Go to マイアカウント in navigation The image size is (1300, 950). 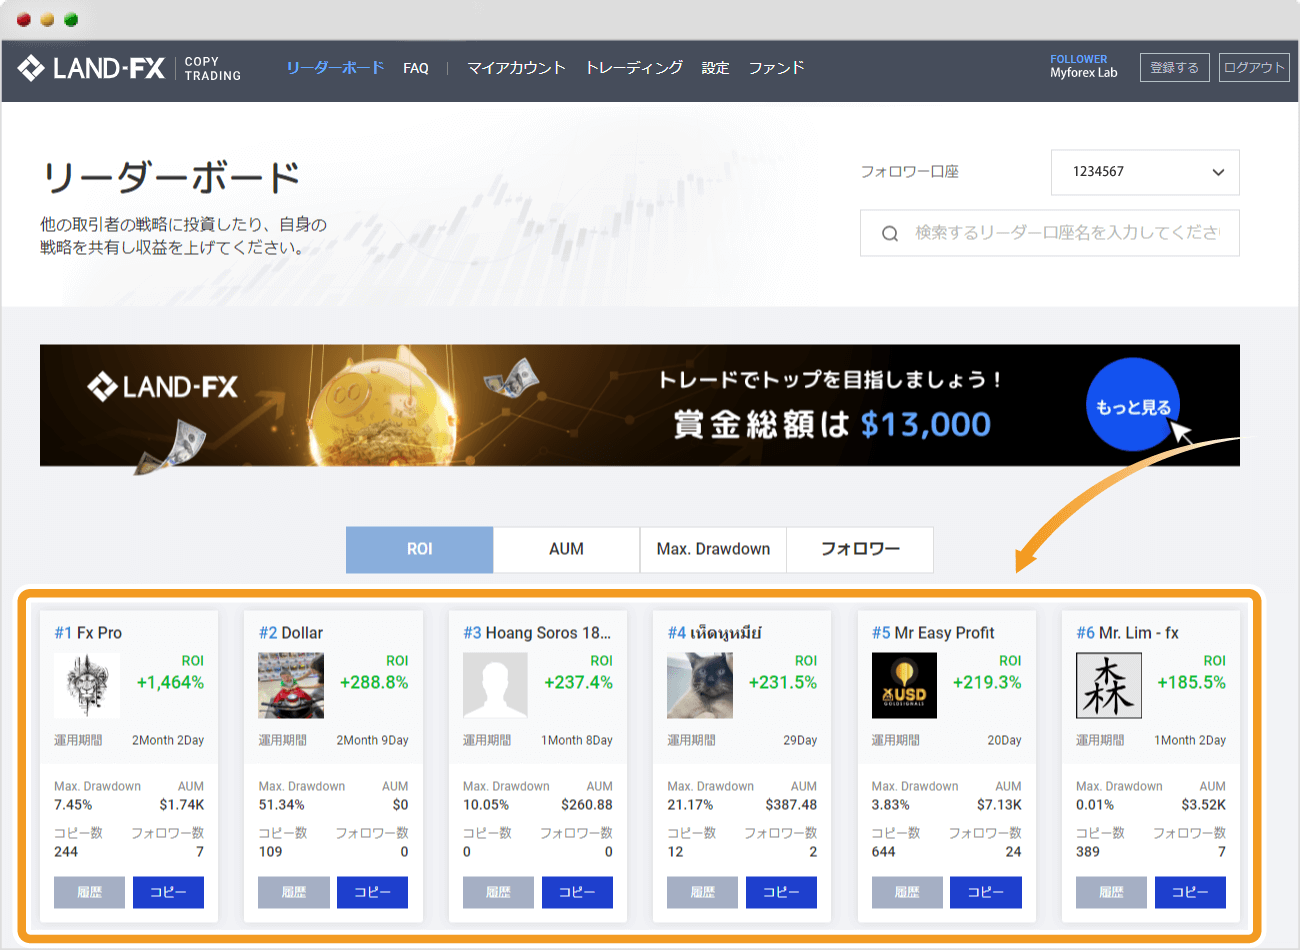pos(516,68)
